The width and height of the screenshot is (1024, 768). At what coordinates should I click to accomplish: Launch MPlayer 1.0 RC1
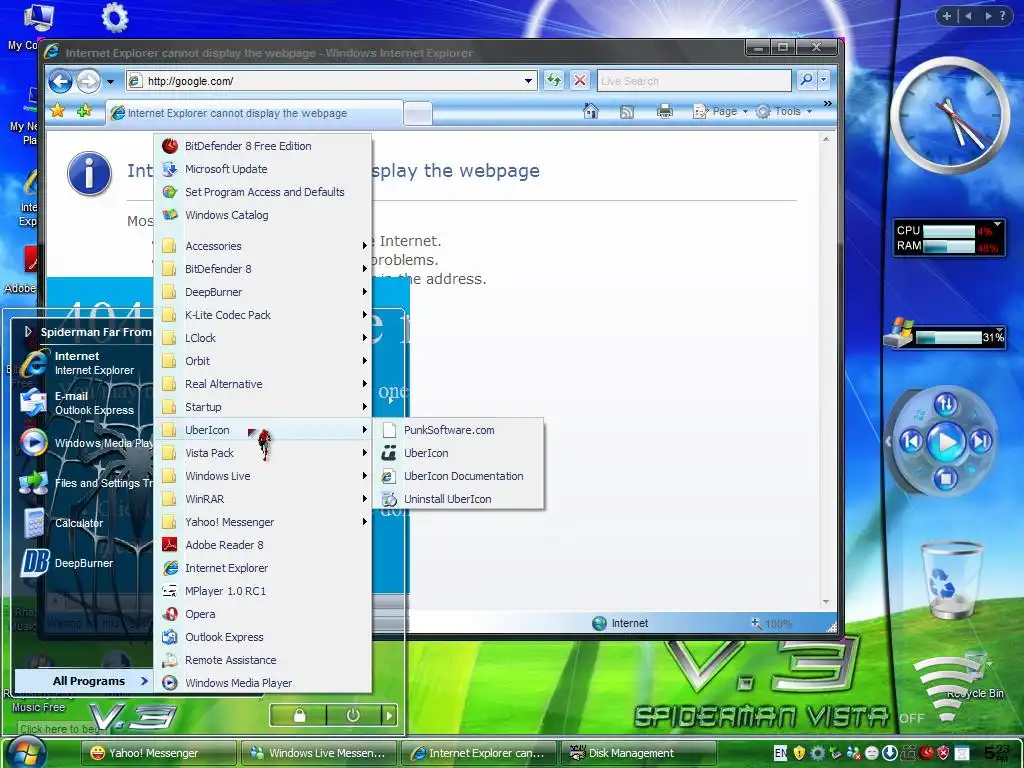tap(263, 591)
